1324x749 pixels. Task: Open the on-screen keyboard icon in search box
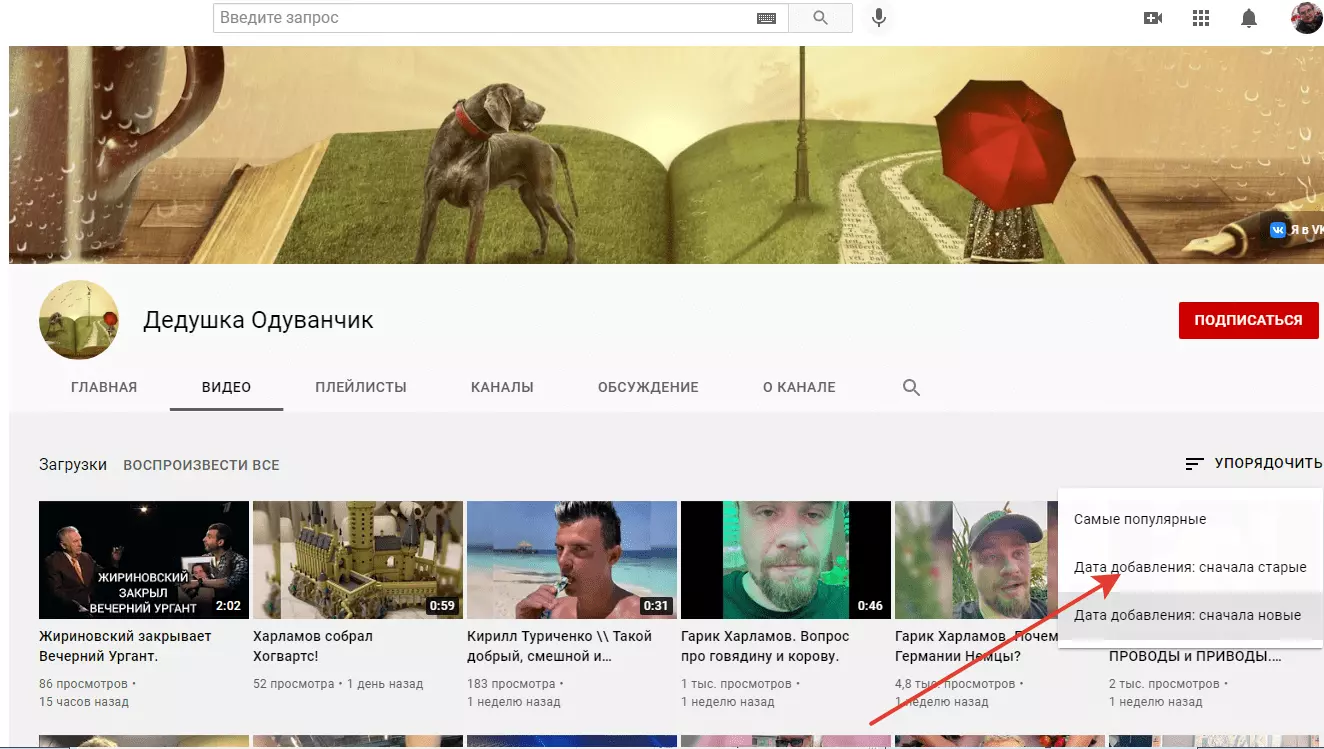tap(766, 18)
